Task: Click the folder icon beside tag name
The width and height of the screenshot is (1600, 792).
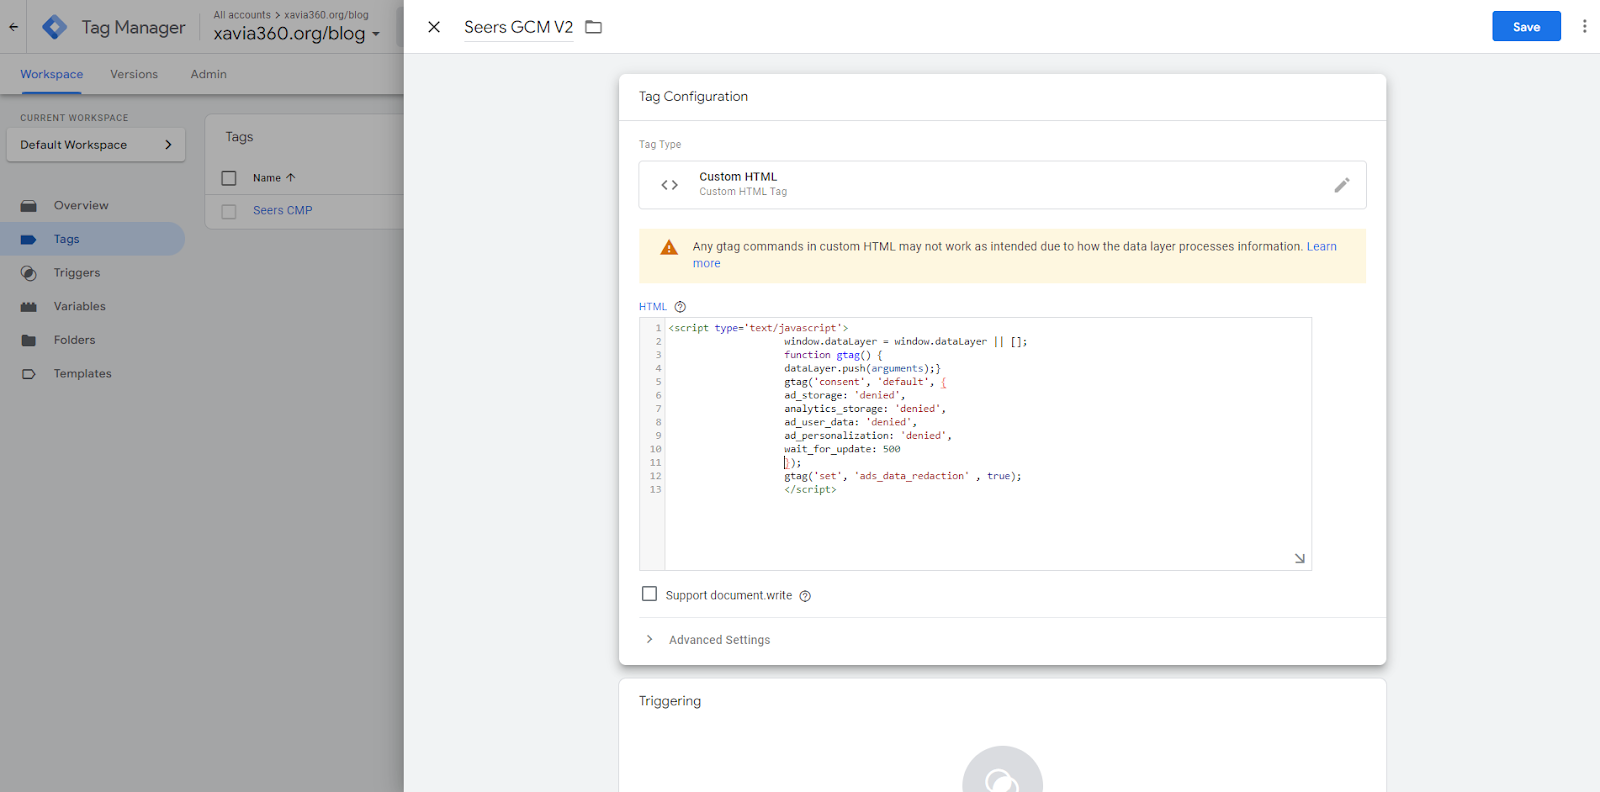Action: (593, 27)
